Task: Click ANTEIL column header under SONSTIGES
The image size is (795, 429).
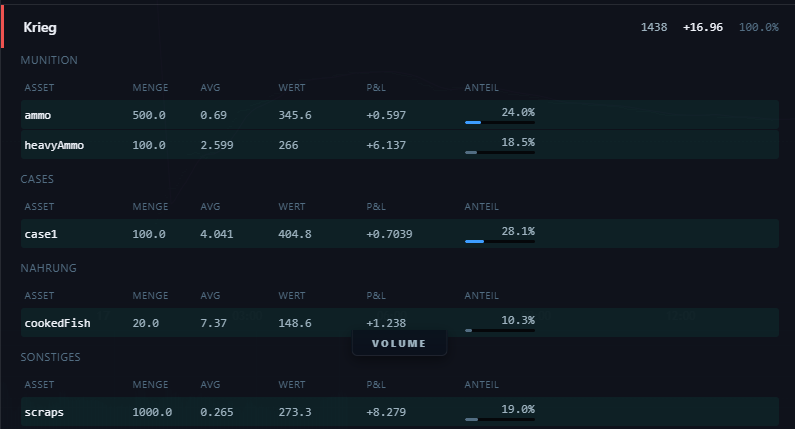Action: click(481, 385)
